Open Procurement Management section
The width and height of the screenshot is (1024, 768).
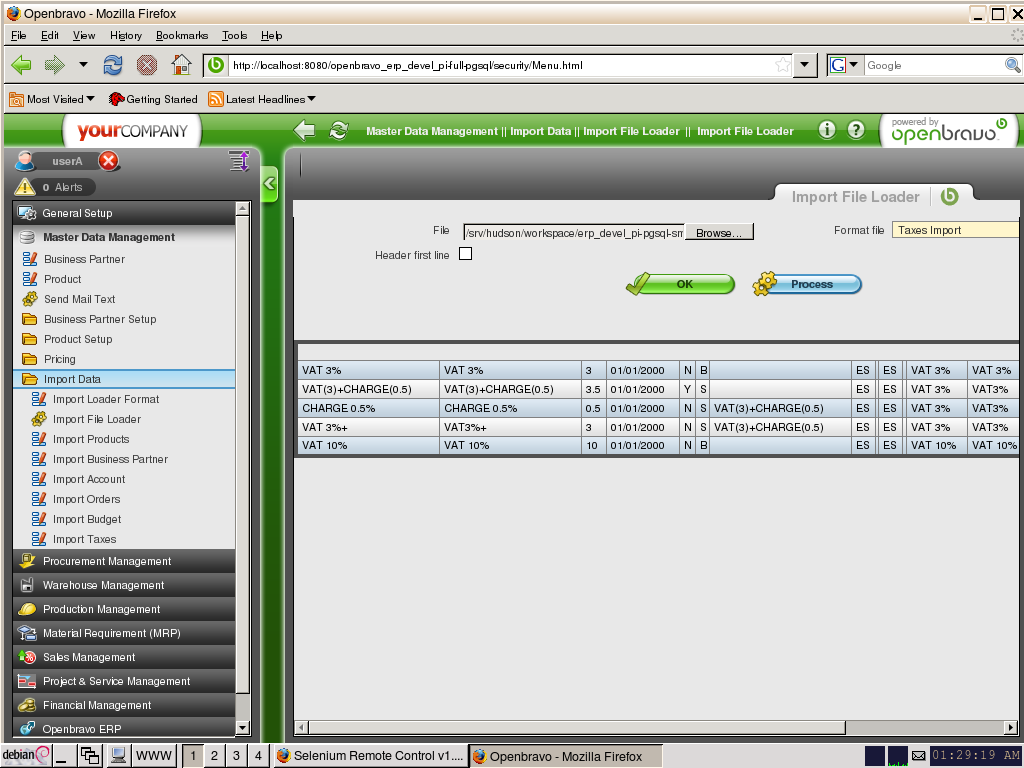(124, 561)
